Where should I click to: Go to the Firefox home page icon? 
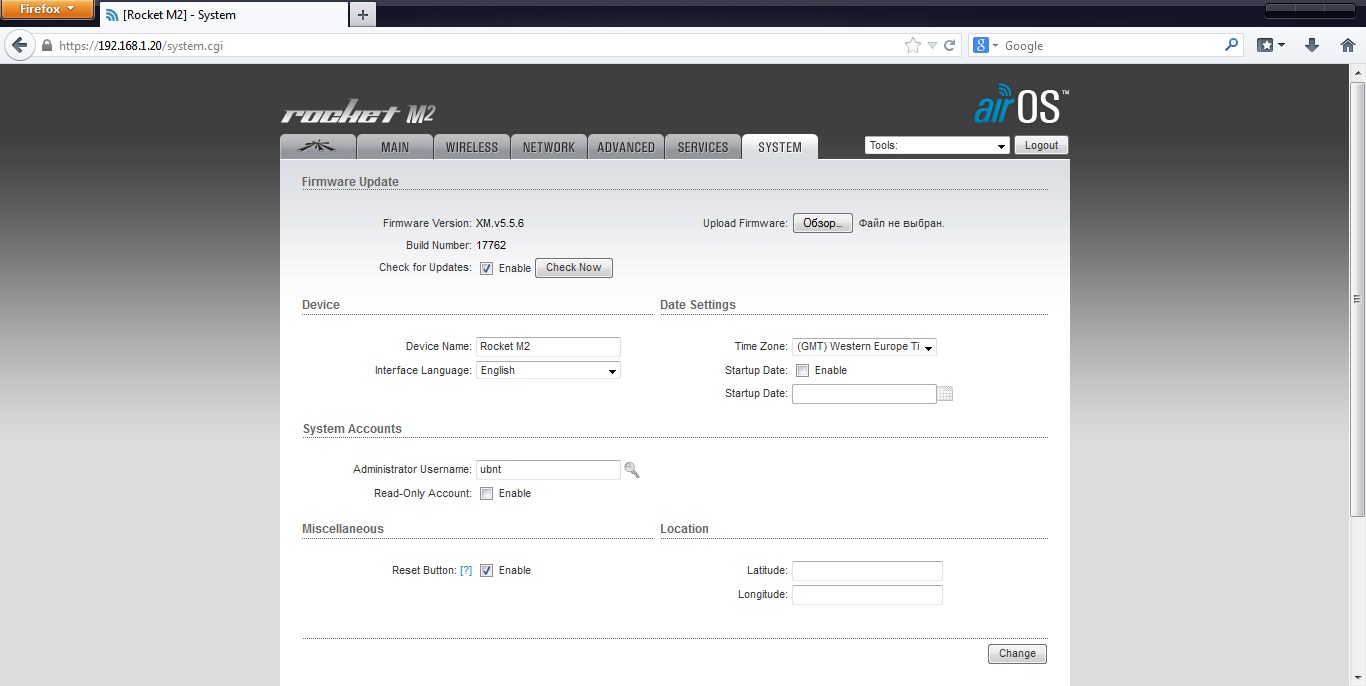[x=1347, y=45]
